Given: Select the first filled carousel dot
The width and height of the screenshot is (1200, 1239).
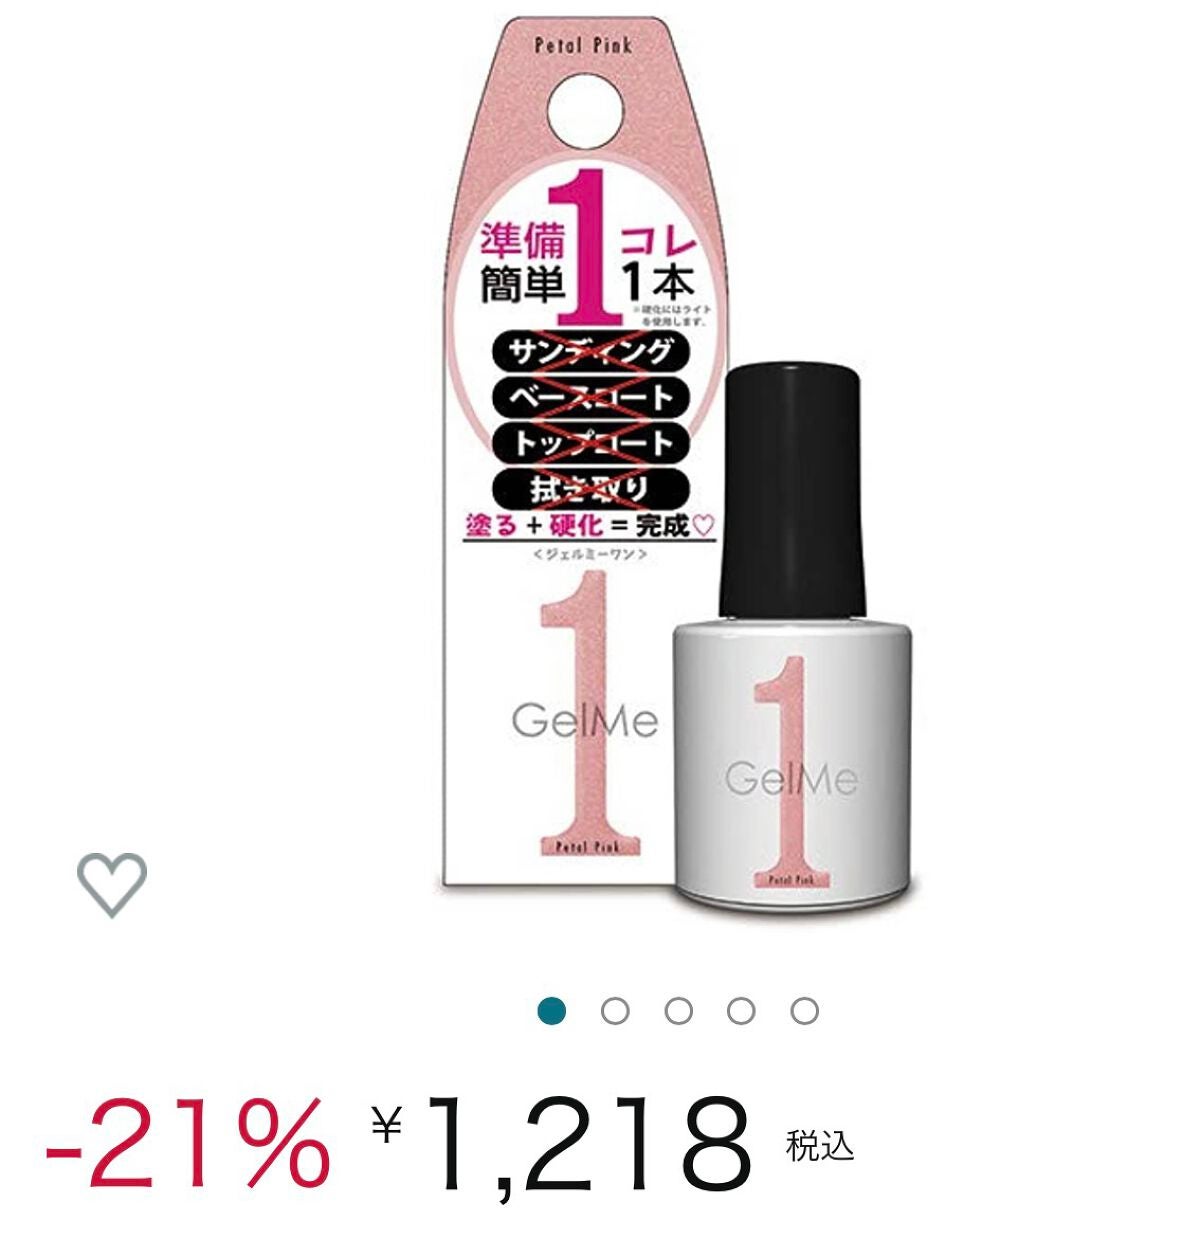Looking at the screenshot, I should click(552, 1011).
